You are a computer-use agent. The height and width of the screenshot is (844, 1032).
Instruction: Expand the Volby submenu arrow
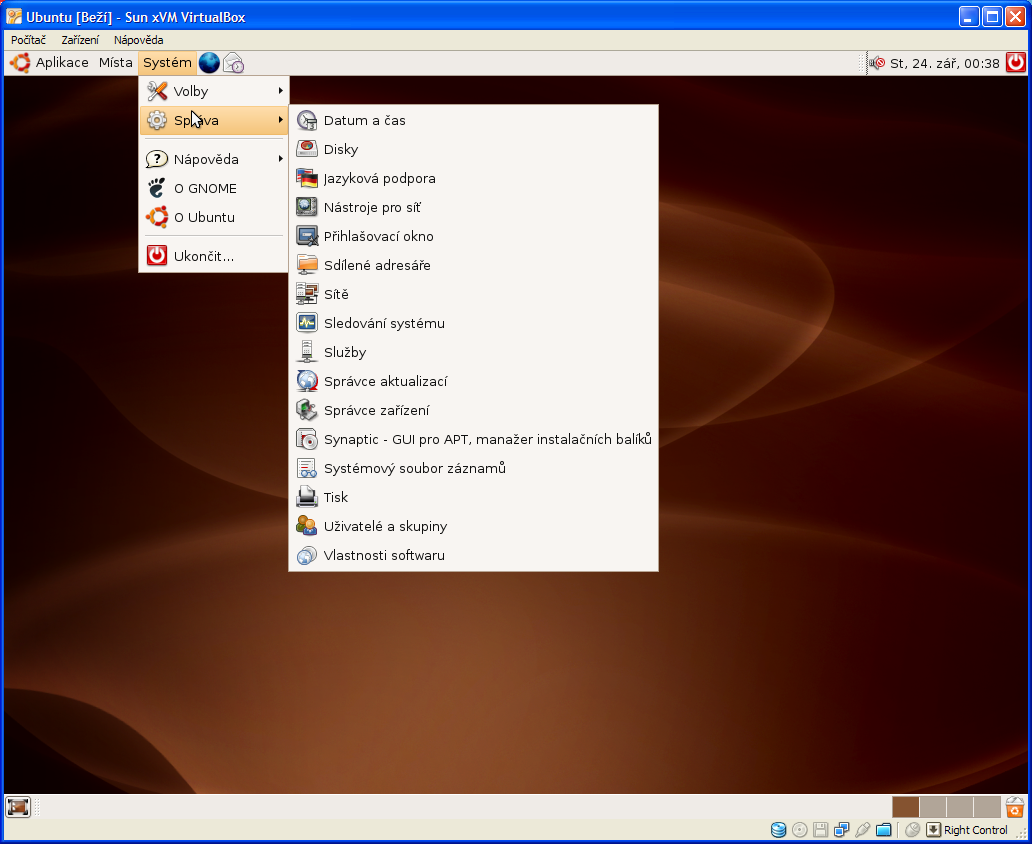(281, 91)
